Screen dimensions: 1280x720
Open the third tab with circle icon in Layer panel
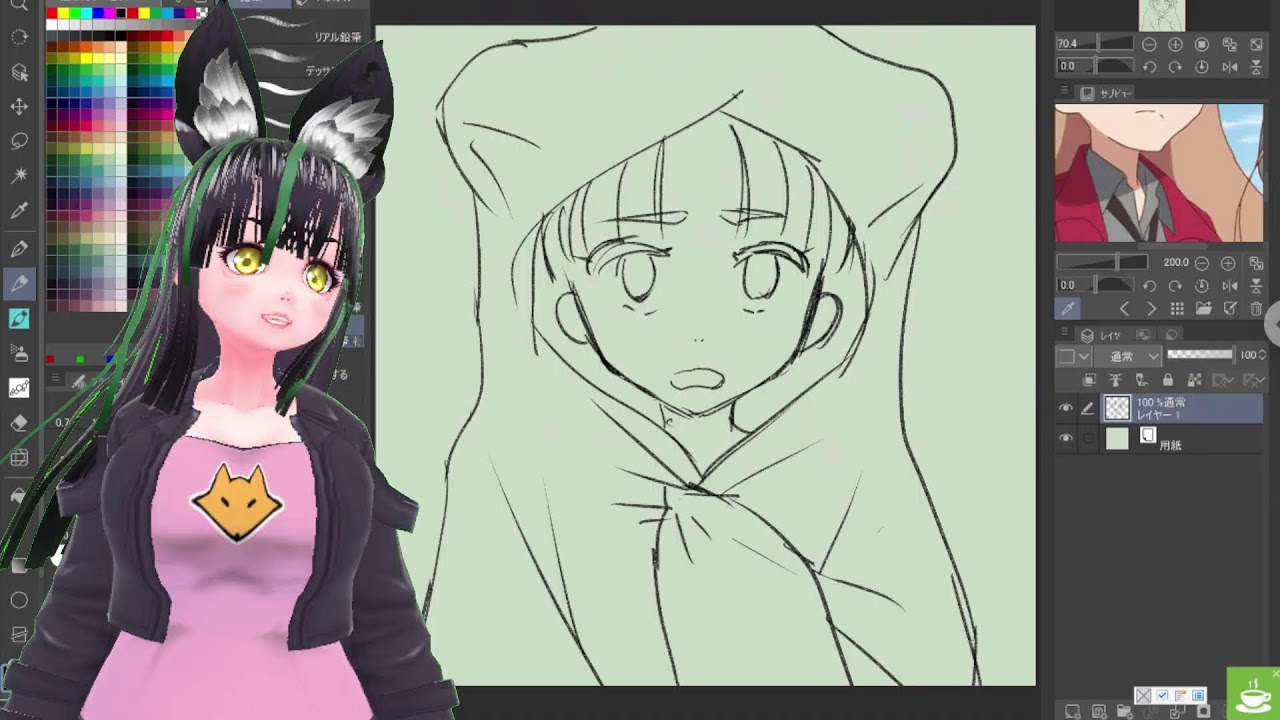pos(1171,335)
